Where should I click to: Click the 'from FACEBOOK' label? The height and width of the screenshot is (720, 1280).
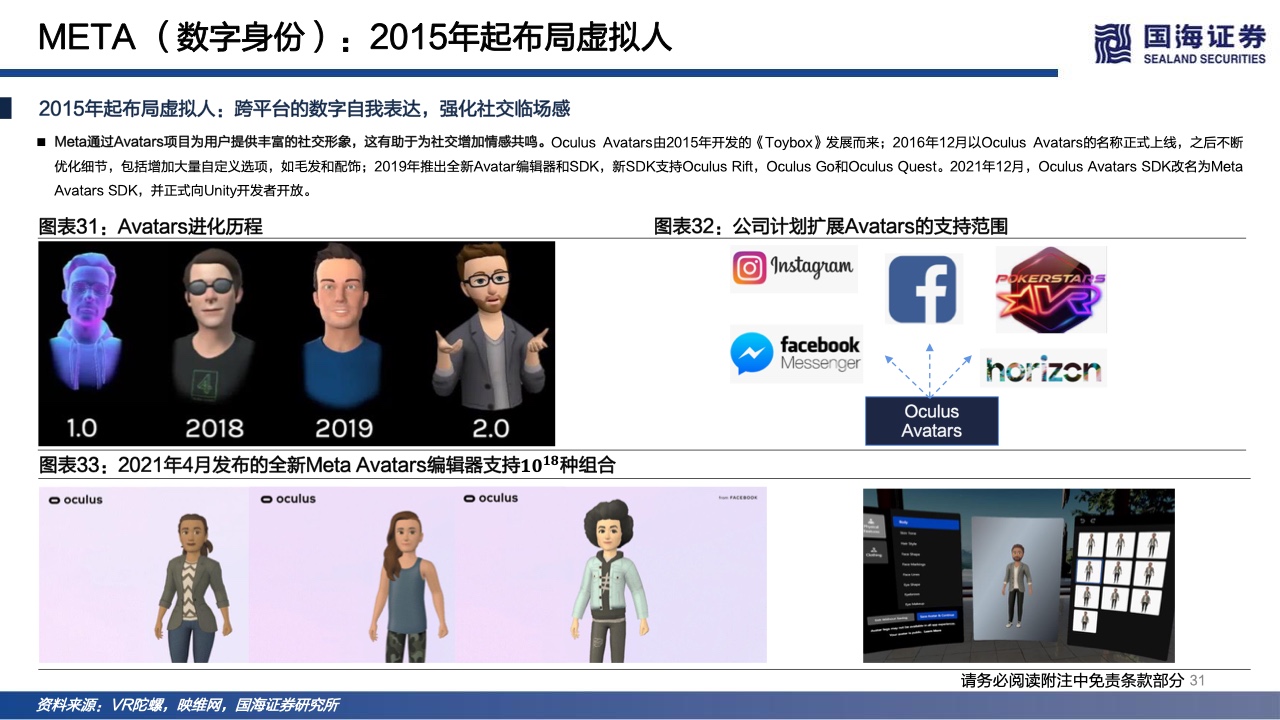click(738, 497)
